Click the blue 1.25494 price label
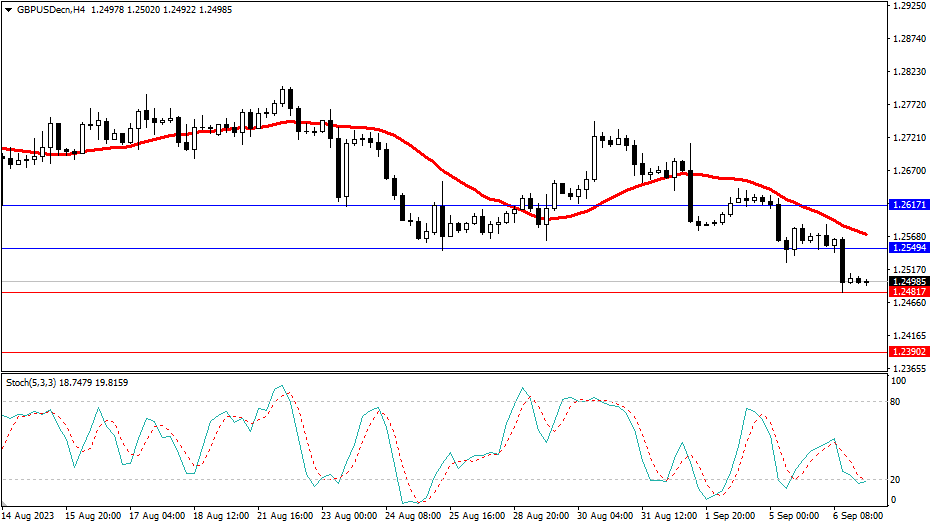 (x=909, y=247)
